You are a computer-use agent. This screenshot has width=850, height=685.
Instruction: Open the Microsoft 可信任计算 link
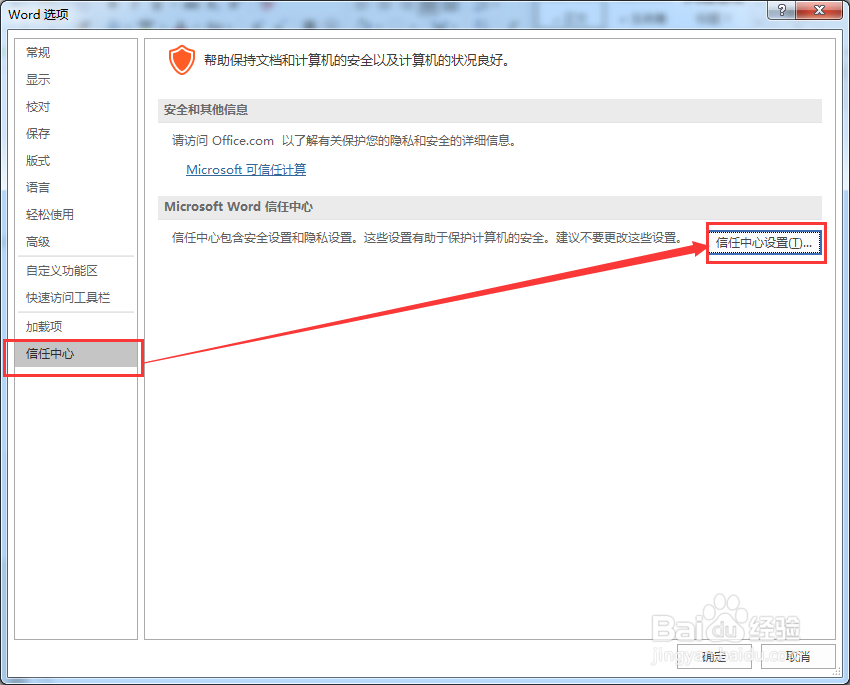point(246,170)
